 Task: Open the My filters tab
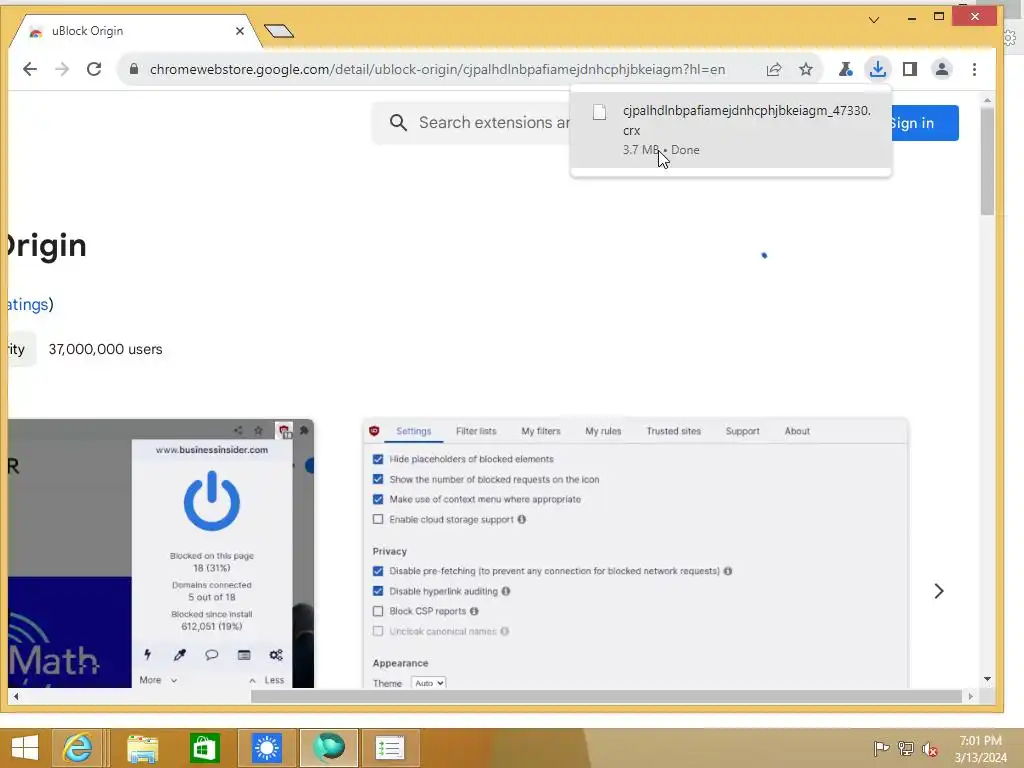click(x=541, y=431)
